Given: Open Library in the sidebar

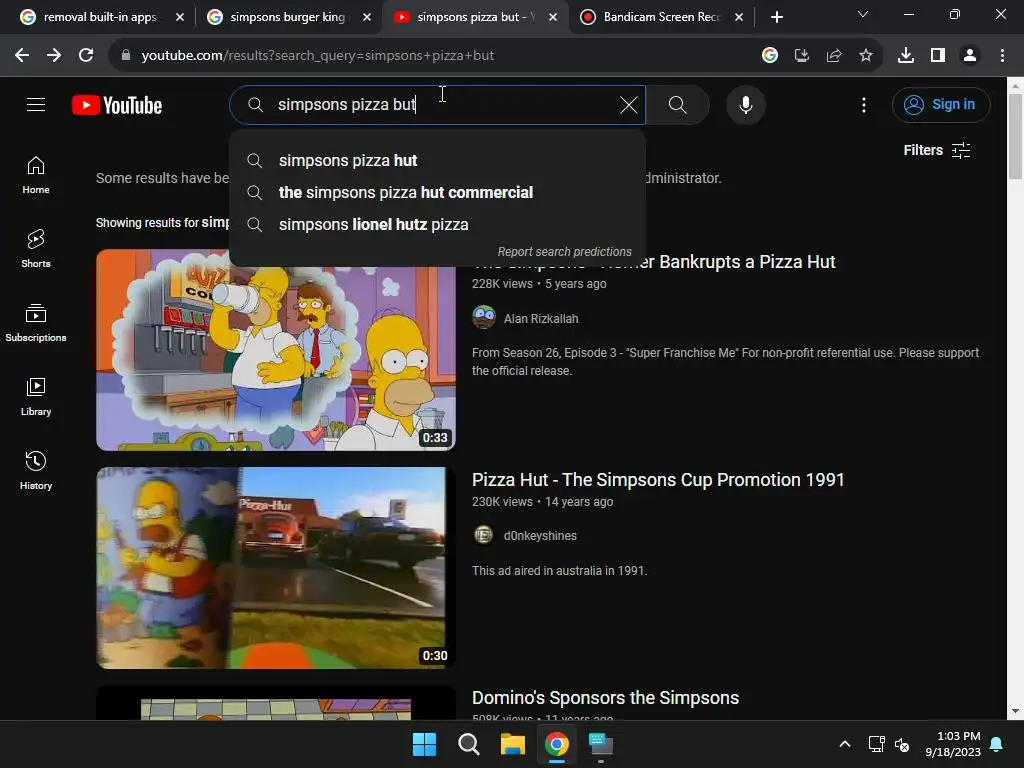Looking at the screenshot, I should click(36, 396).
